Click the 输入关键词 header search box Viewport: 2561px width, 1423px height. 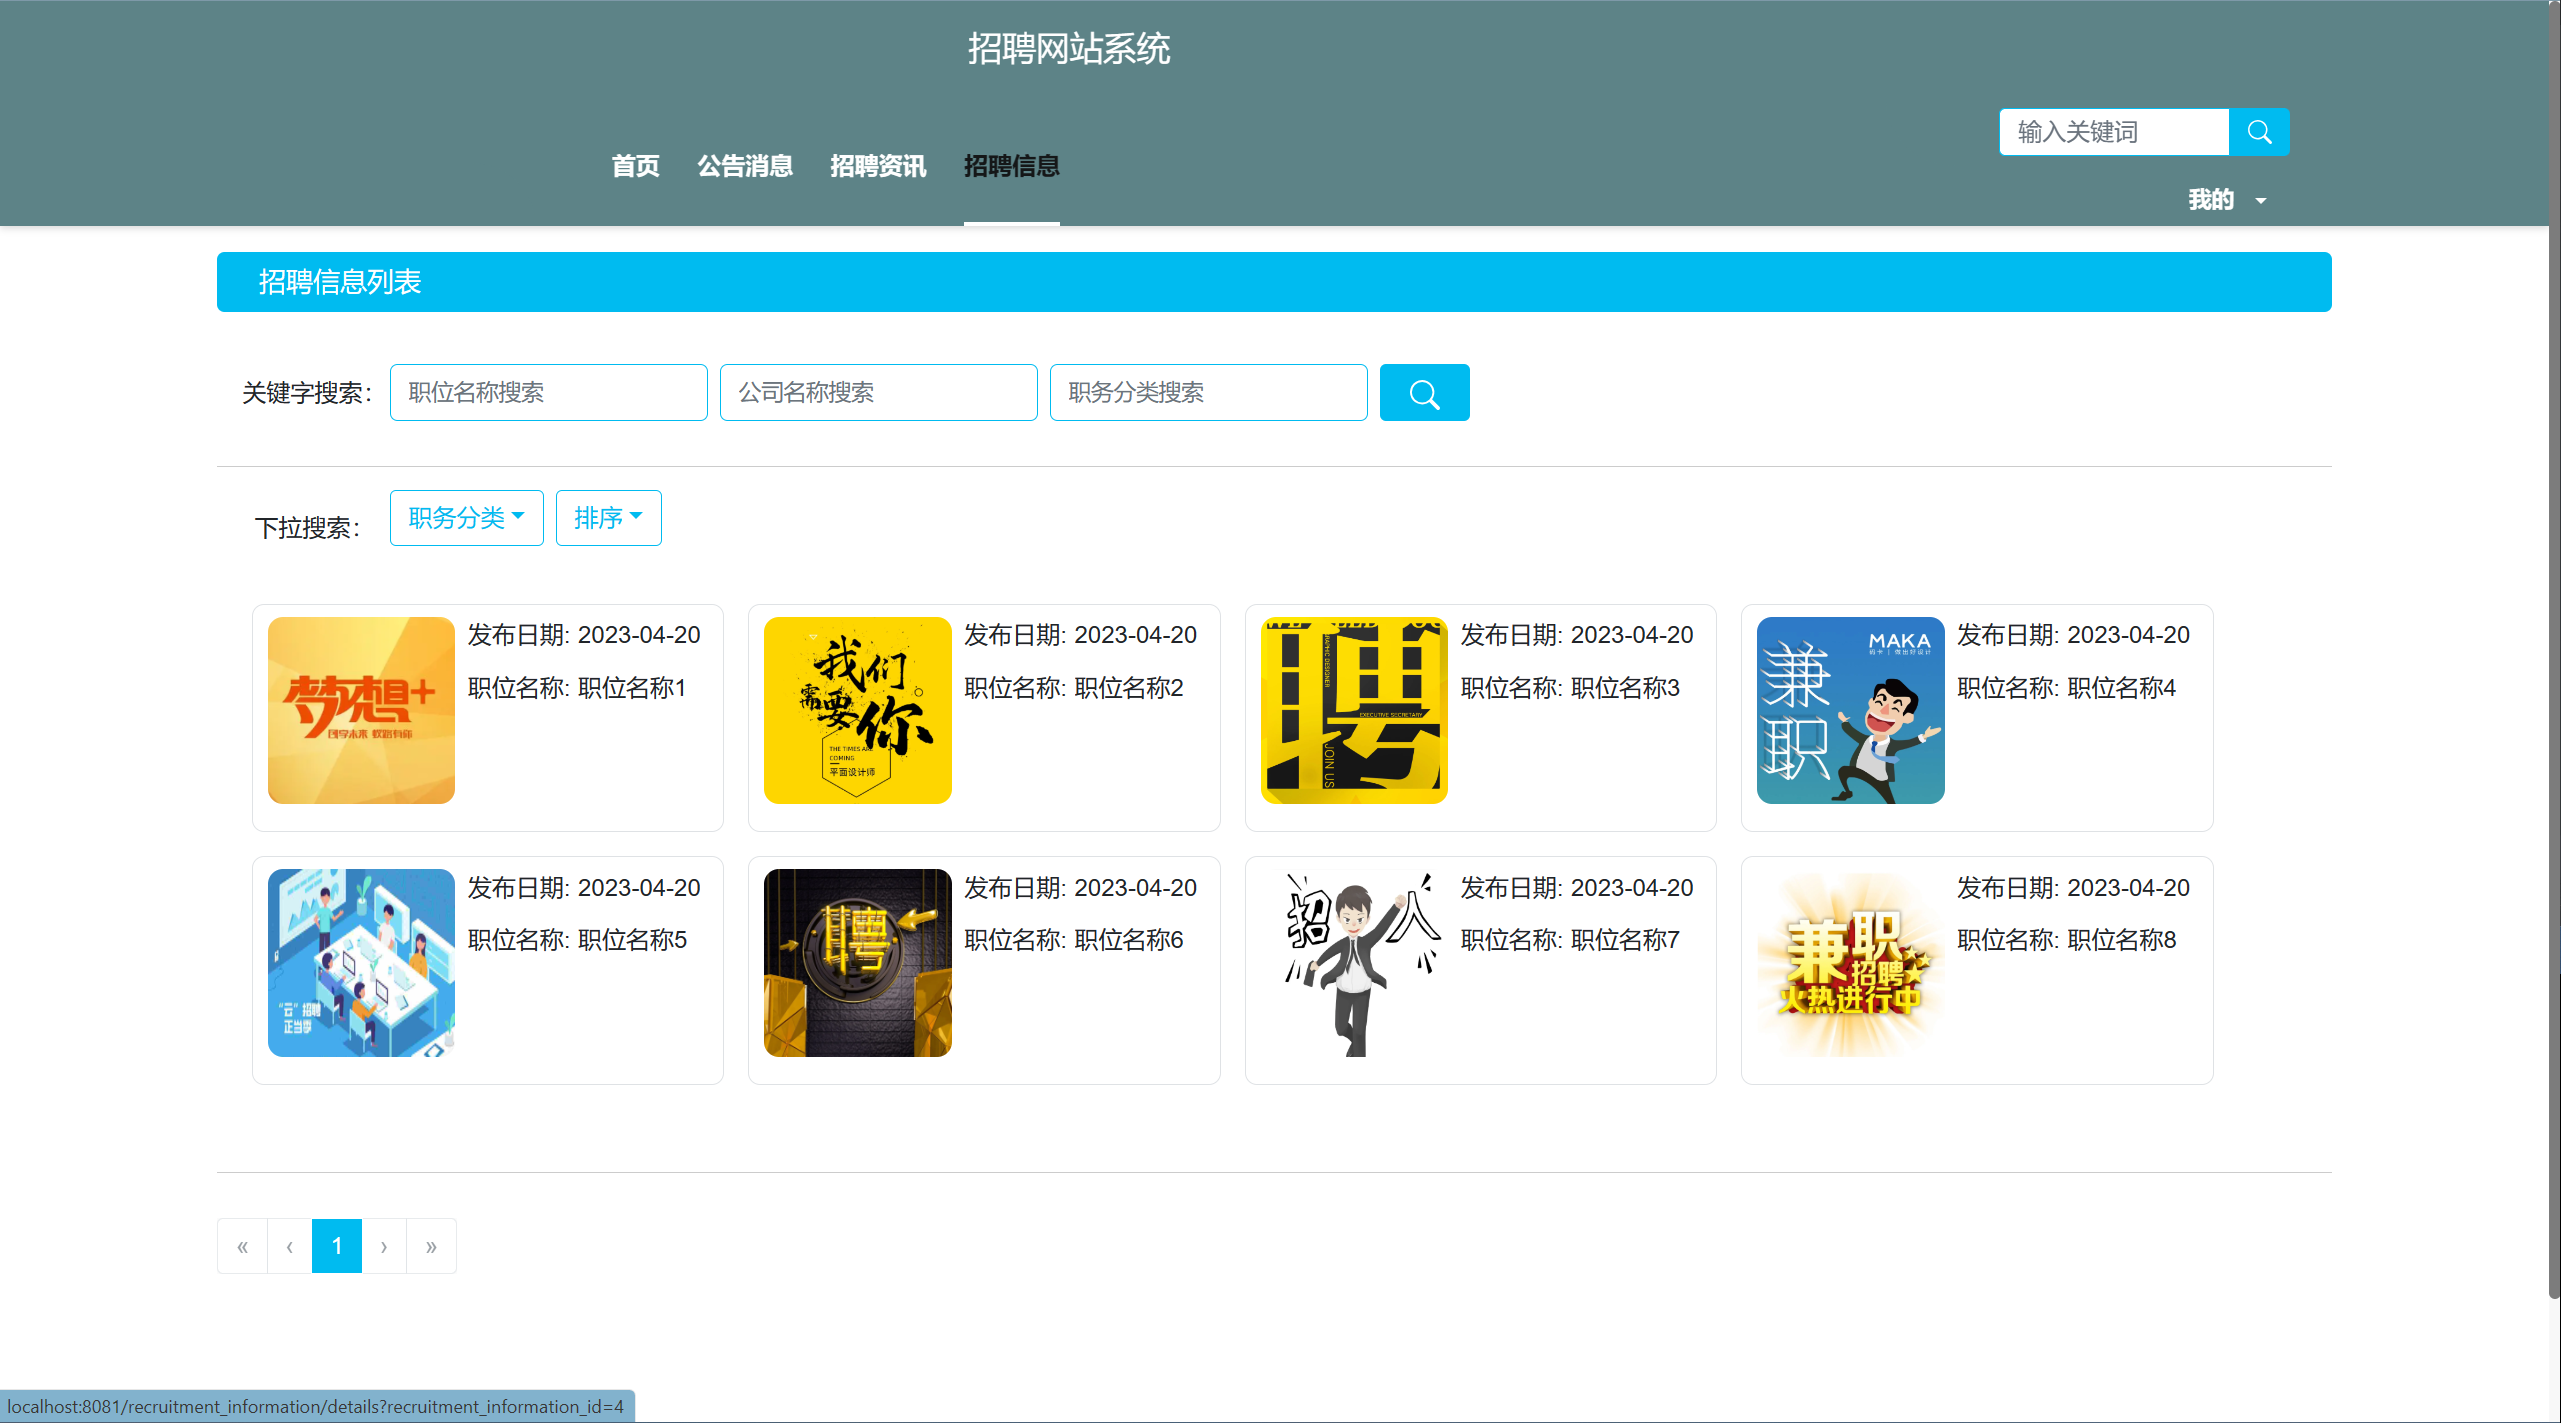2113,132
